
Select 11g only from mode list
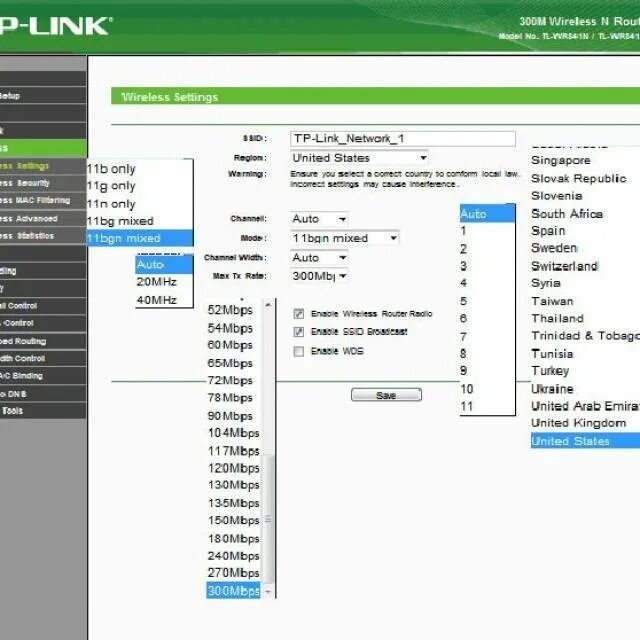click(140, 186)
